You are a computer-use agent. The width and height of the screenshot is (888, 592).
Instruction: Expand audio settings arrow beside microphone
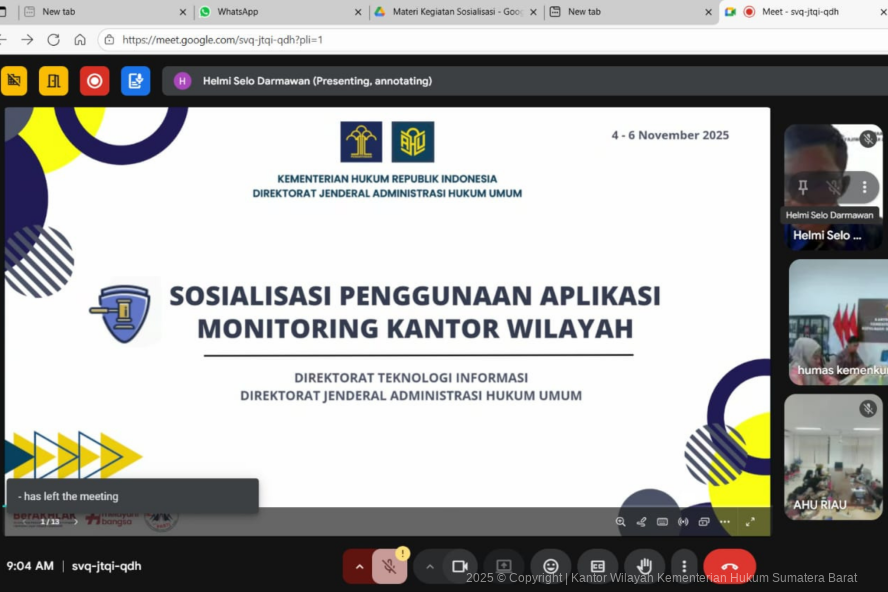359,566
